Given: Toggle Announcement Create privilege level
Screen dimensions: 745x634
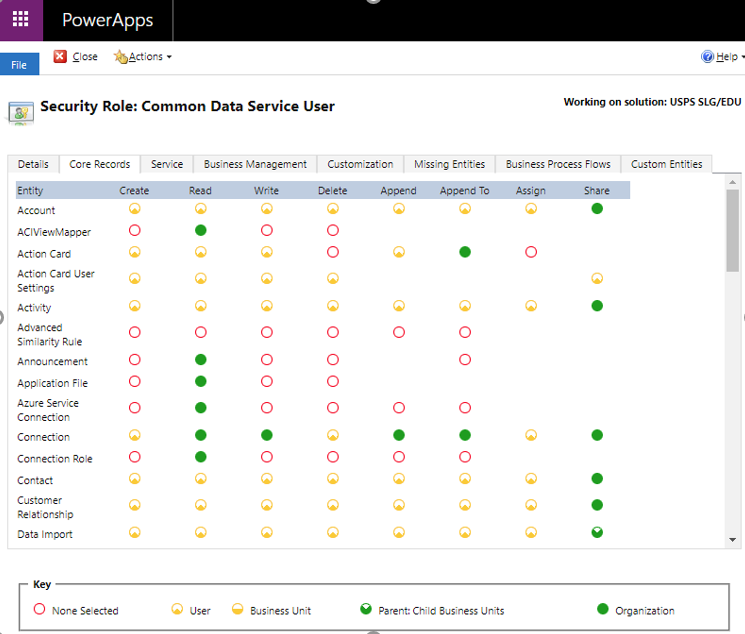Looking at the screenshot, I should (x=135, y=359).
